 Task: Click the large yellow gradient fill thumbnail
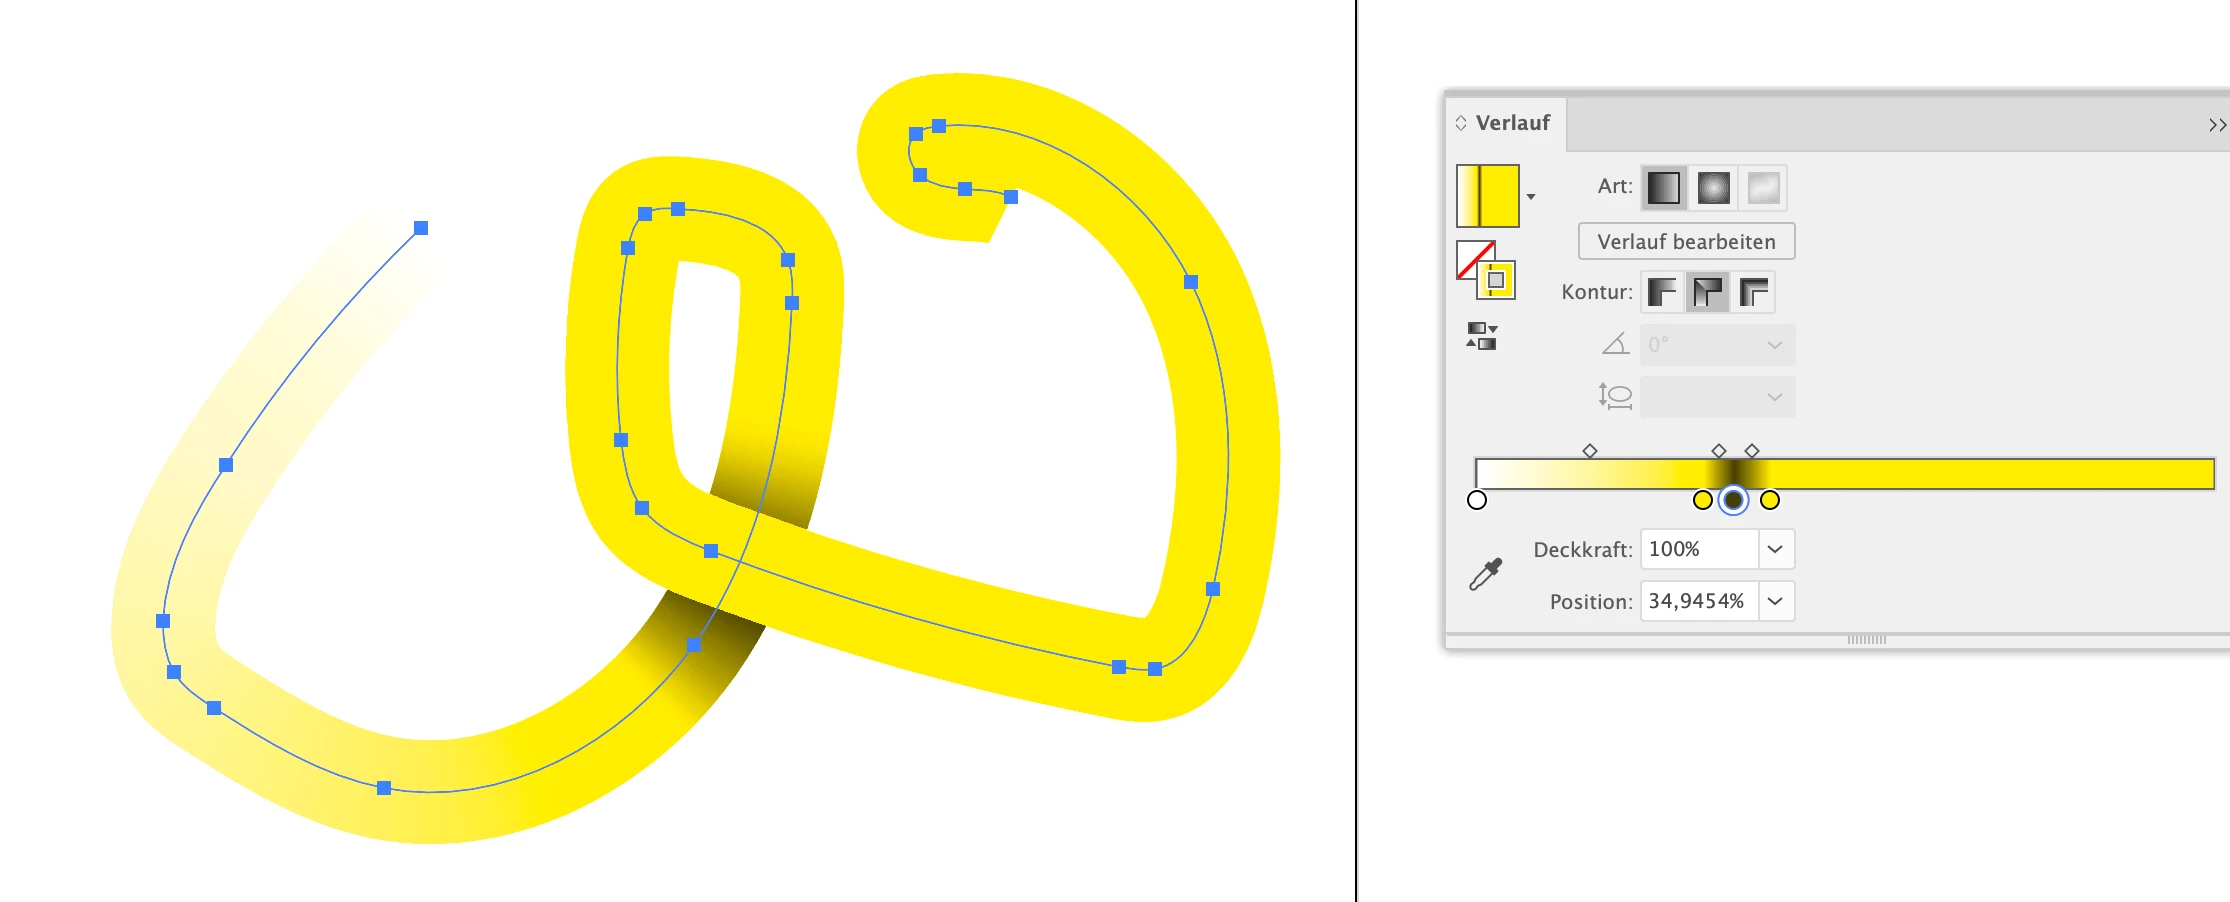[x=1488, y=196]
